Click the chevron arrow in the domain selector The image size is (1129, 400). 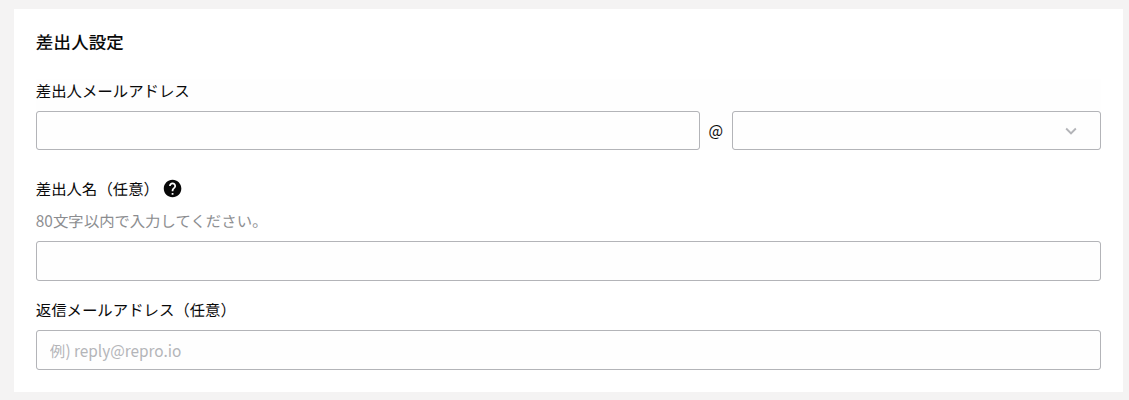(1071, 131)
